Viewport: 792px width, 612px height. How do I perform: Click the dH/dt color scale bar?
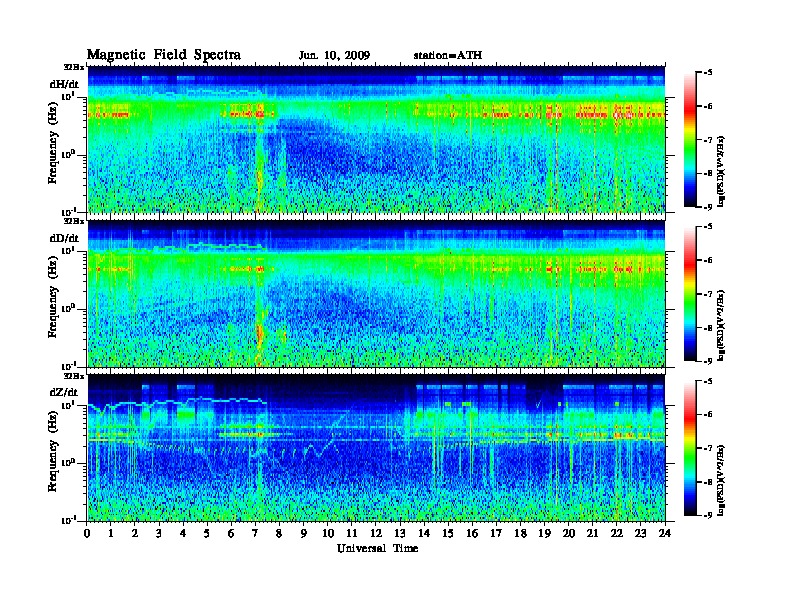[x=690, y=140]
